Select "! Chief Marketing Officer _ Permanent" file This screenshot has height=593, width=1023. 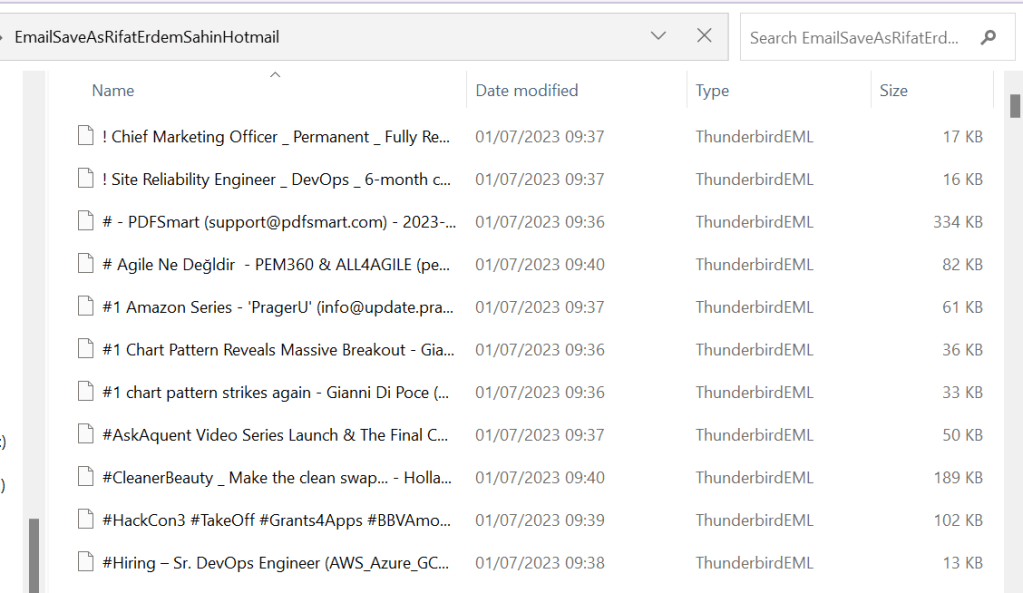point(276,136)
